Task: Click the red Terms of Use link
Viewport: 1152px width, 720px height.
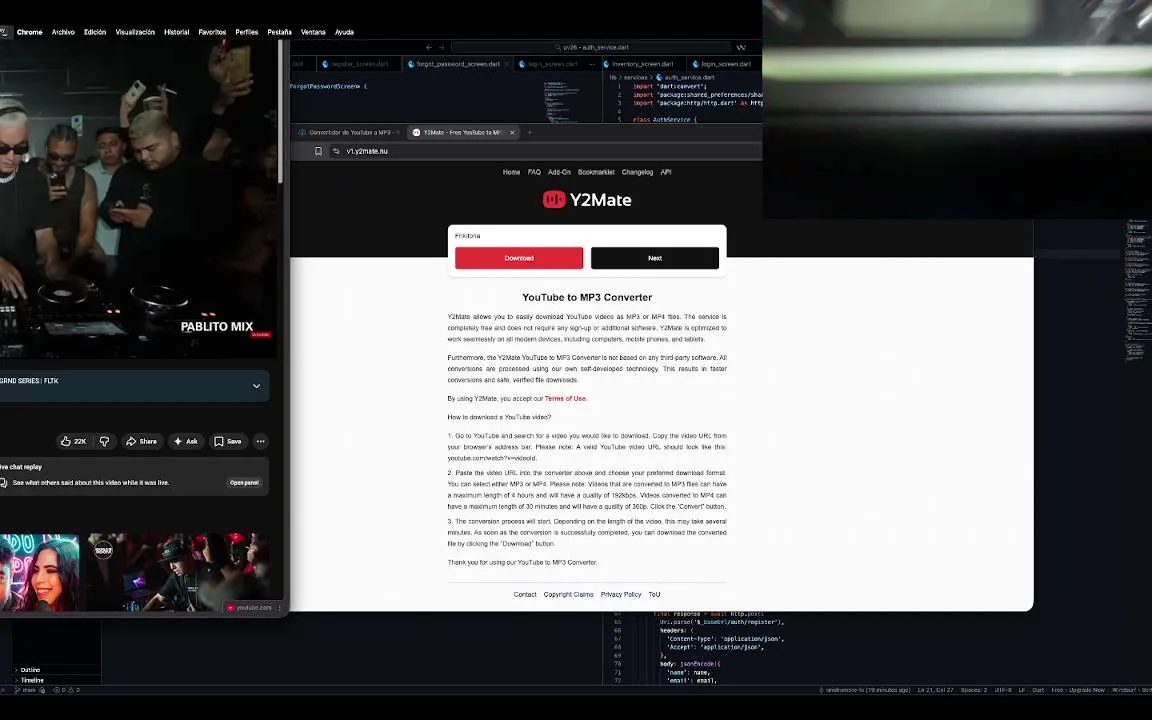Action: point(565,399)
